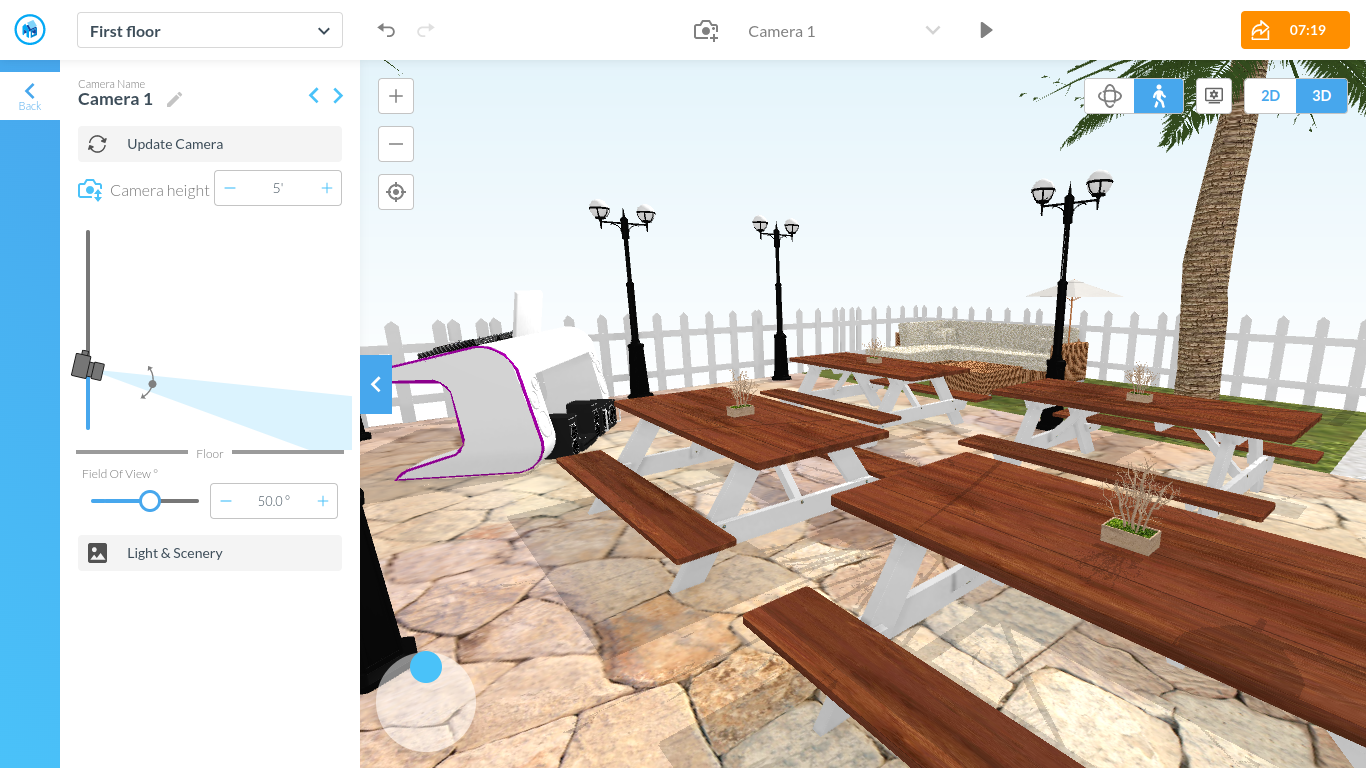Collapse the side panel with the blue chevron
Viewport: 1366px width, 768px height.
(x=376, y=384)
